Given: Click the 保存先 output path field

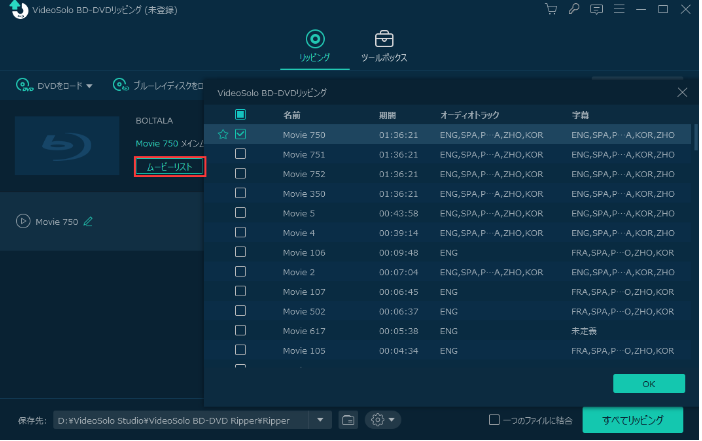Looking at the screenshot, I should [181, 420].
